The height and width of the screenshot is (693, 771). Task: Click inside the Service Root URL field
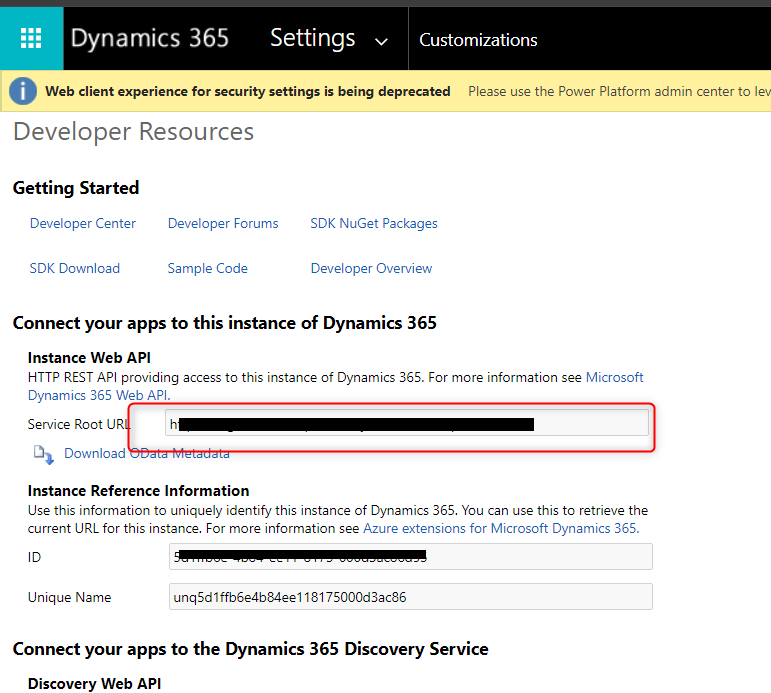pos(590,424)
